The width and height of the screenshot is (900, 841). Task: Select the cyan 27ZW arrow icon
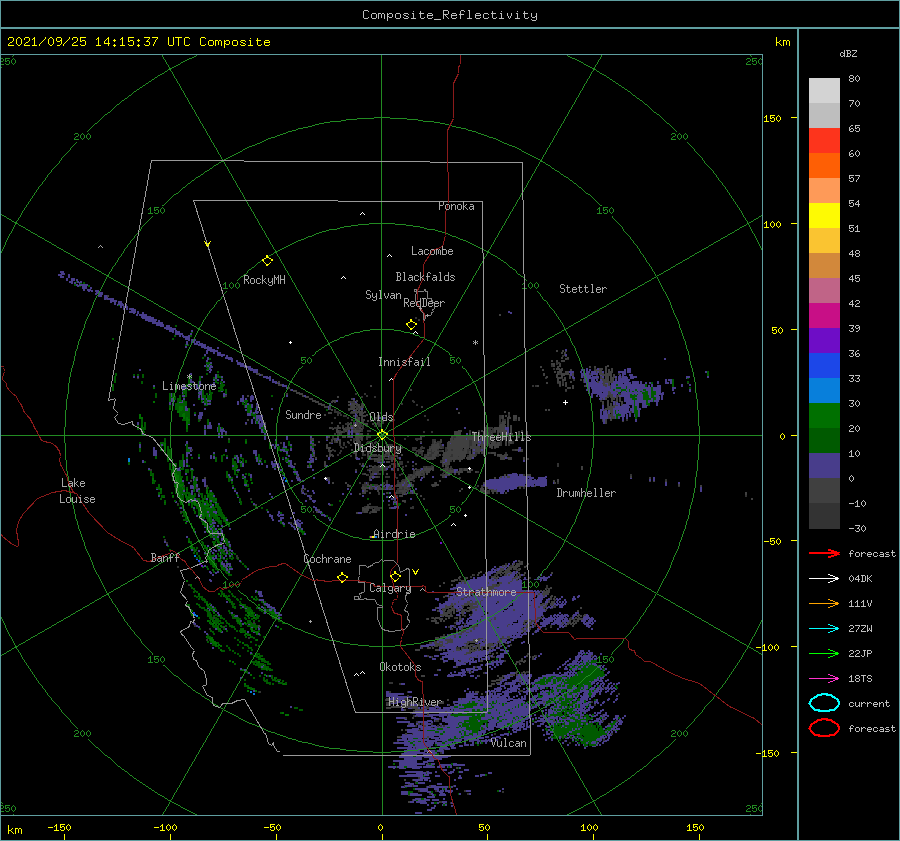click(824, 629)
